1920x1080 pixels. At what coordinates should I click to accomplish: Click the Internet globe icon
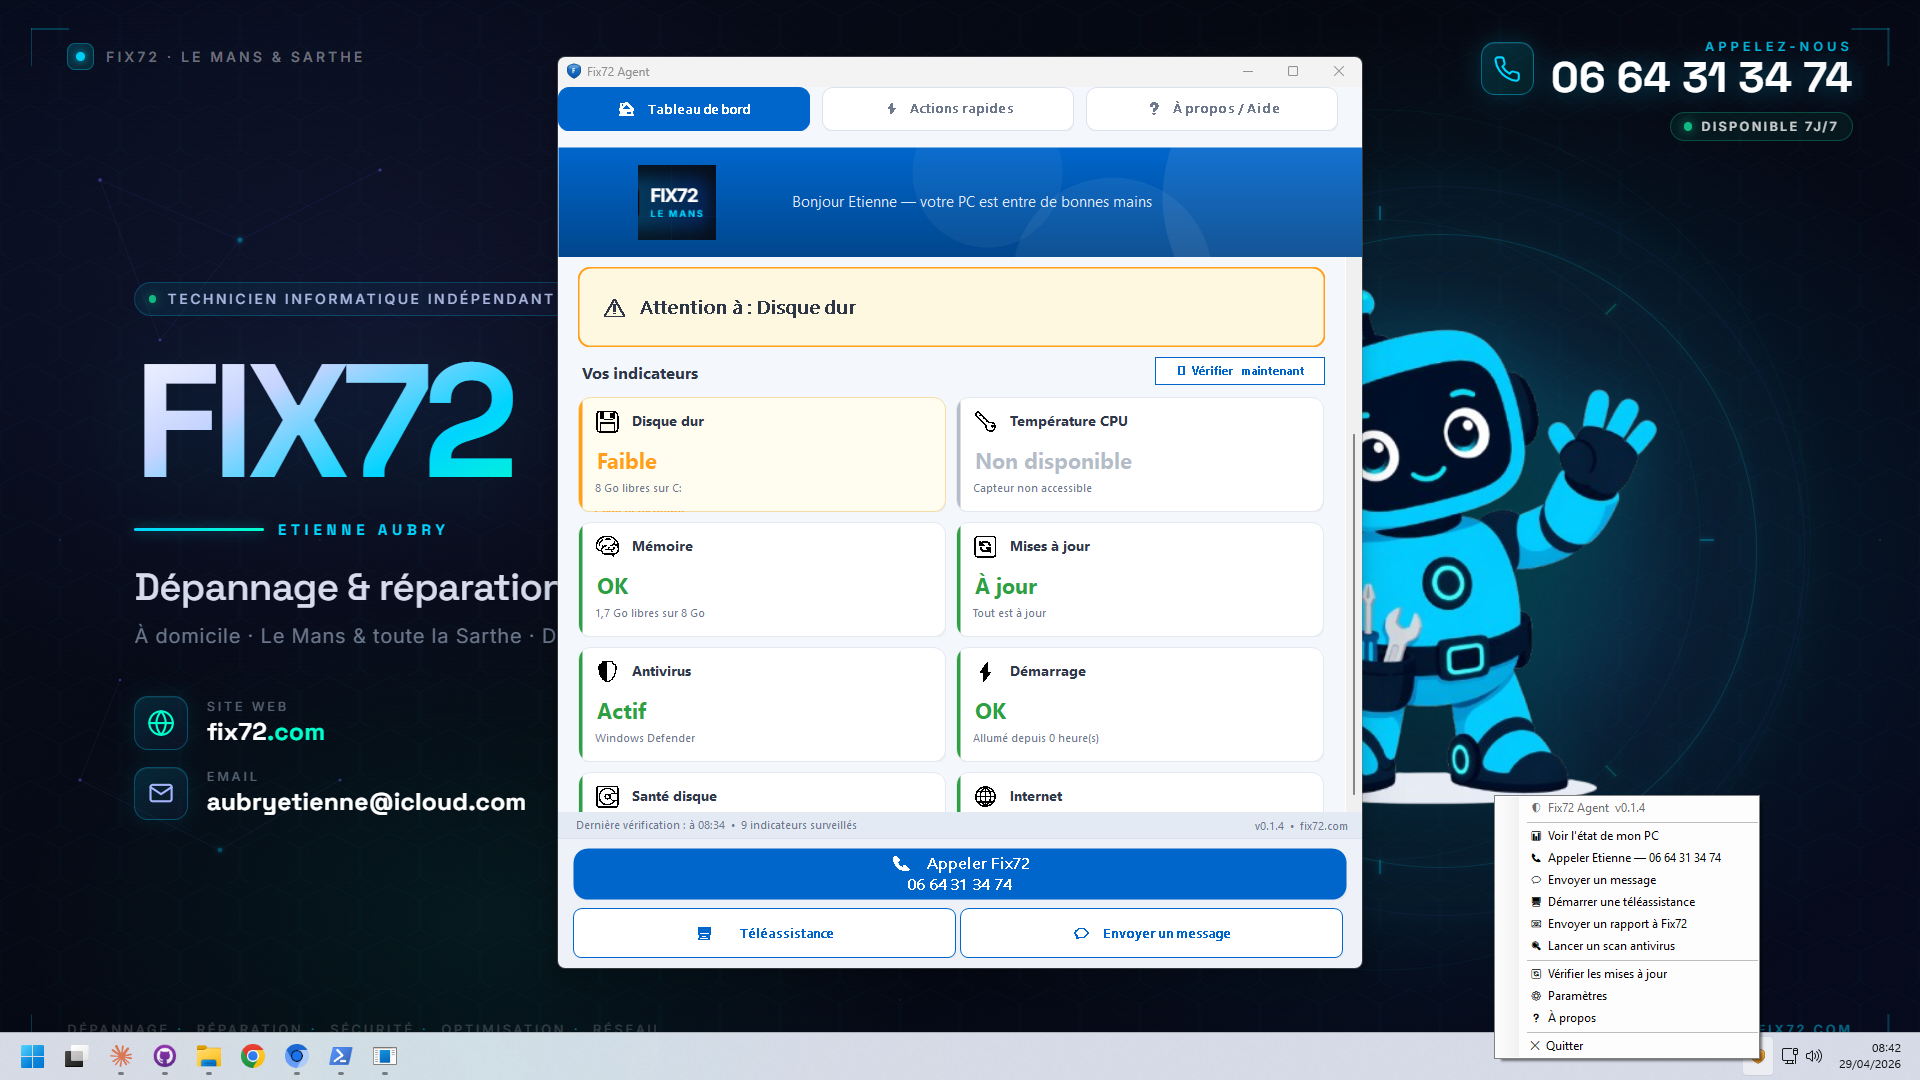(985, 796)
